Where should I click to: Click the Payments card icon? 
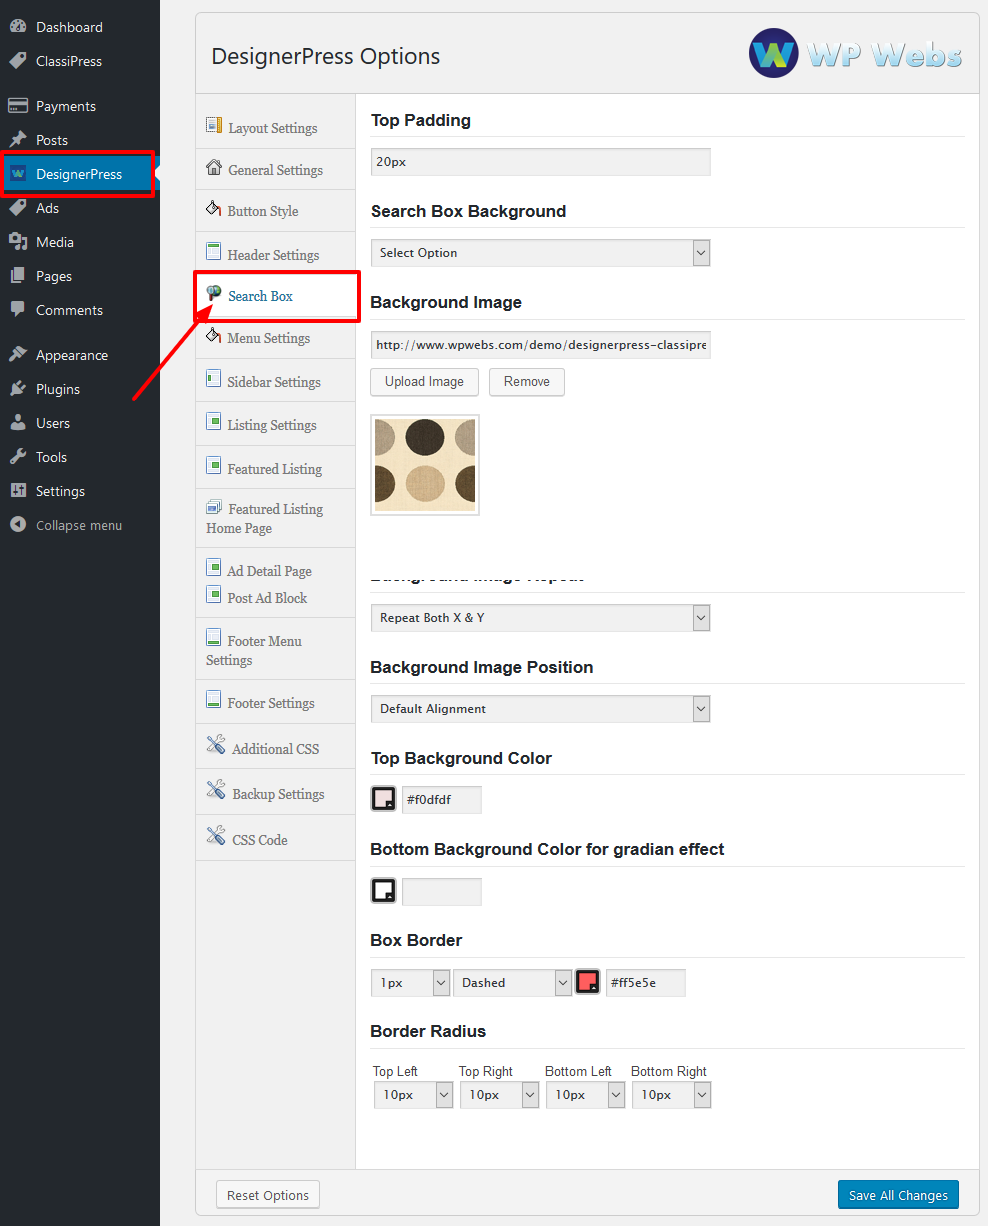pos(18,106)
